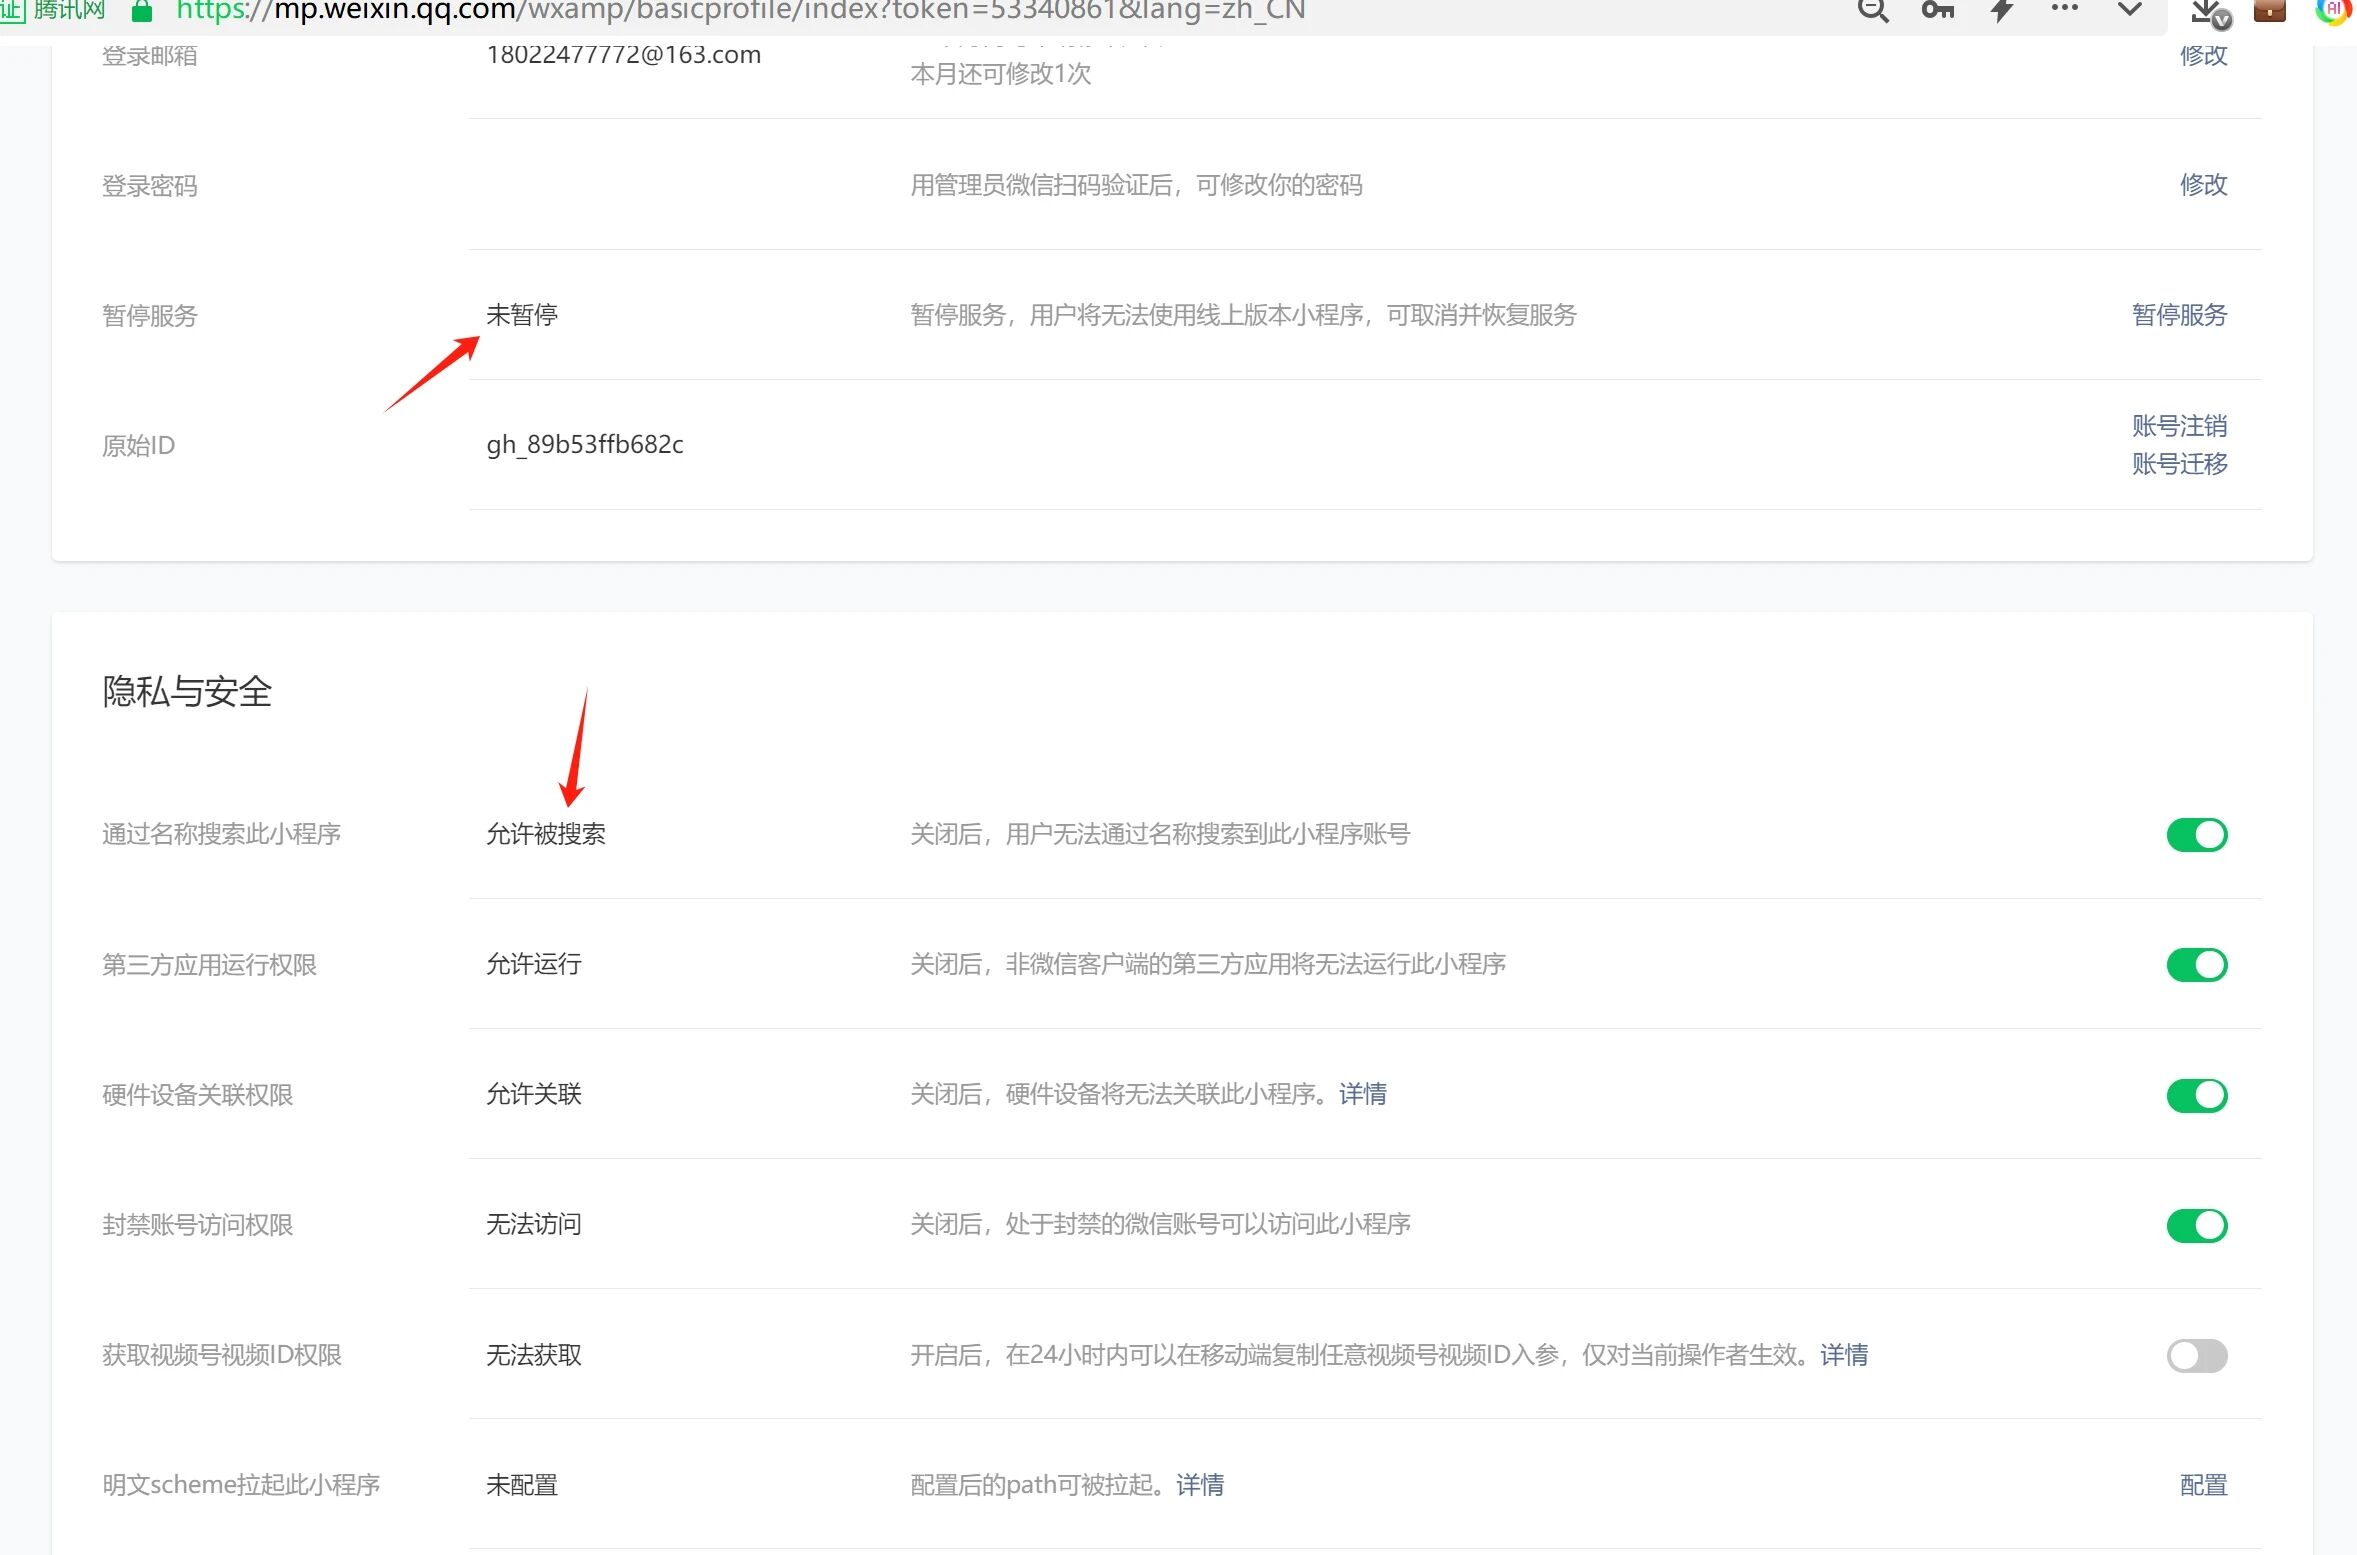Image resolution: width=2357 pixels, height=1555 pixels.
Task: Click the green padlock security icon
Action: point(142,11)
